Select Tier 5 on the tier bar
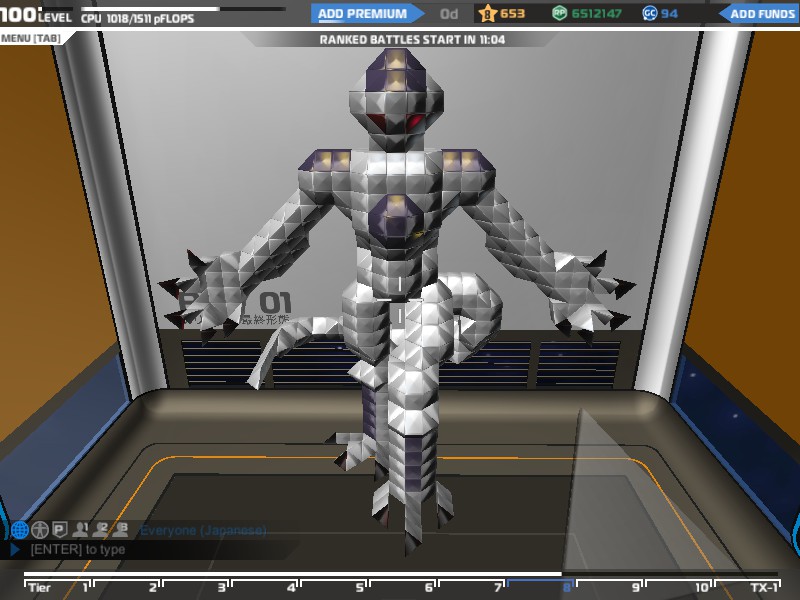The image size is (800, 600). tap(334, 587)
